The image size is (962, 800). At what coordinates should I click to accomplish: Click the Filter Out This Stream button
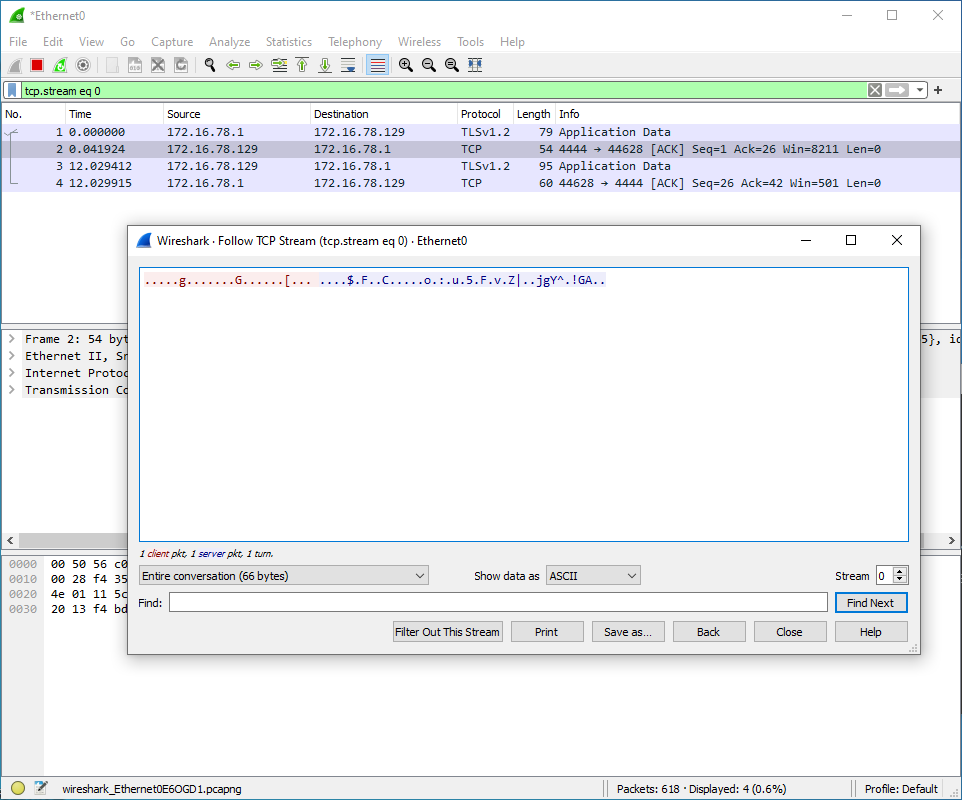coord(447,632)
